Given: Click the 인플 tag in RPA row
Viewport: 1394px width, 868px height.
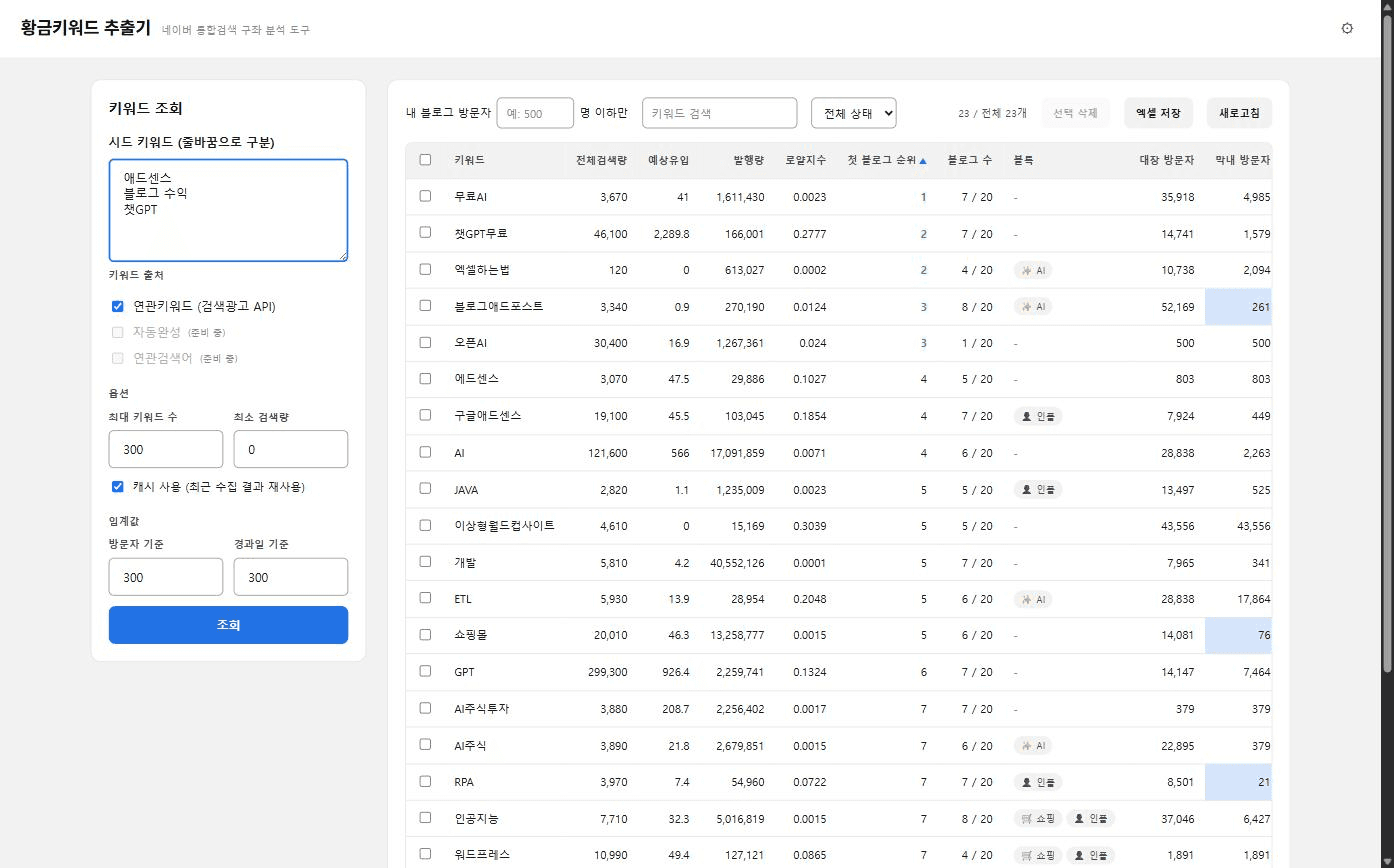Looking at the screenshot, I should coord(1038,782).
